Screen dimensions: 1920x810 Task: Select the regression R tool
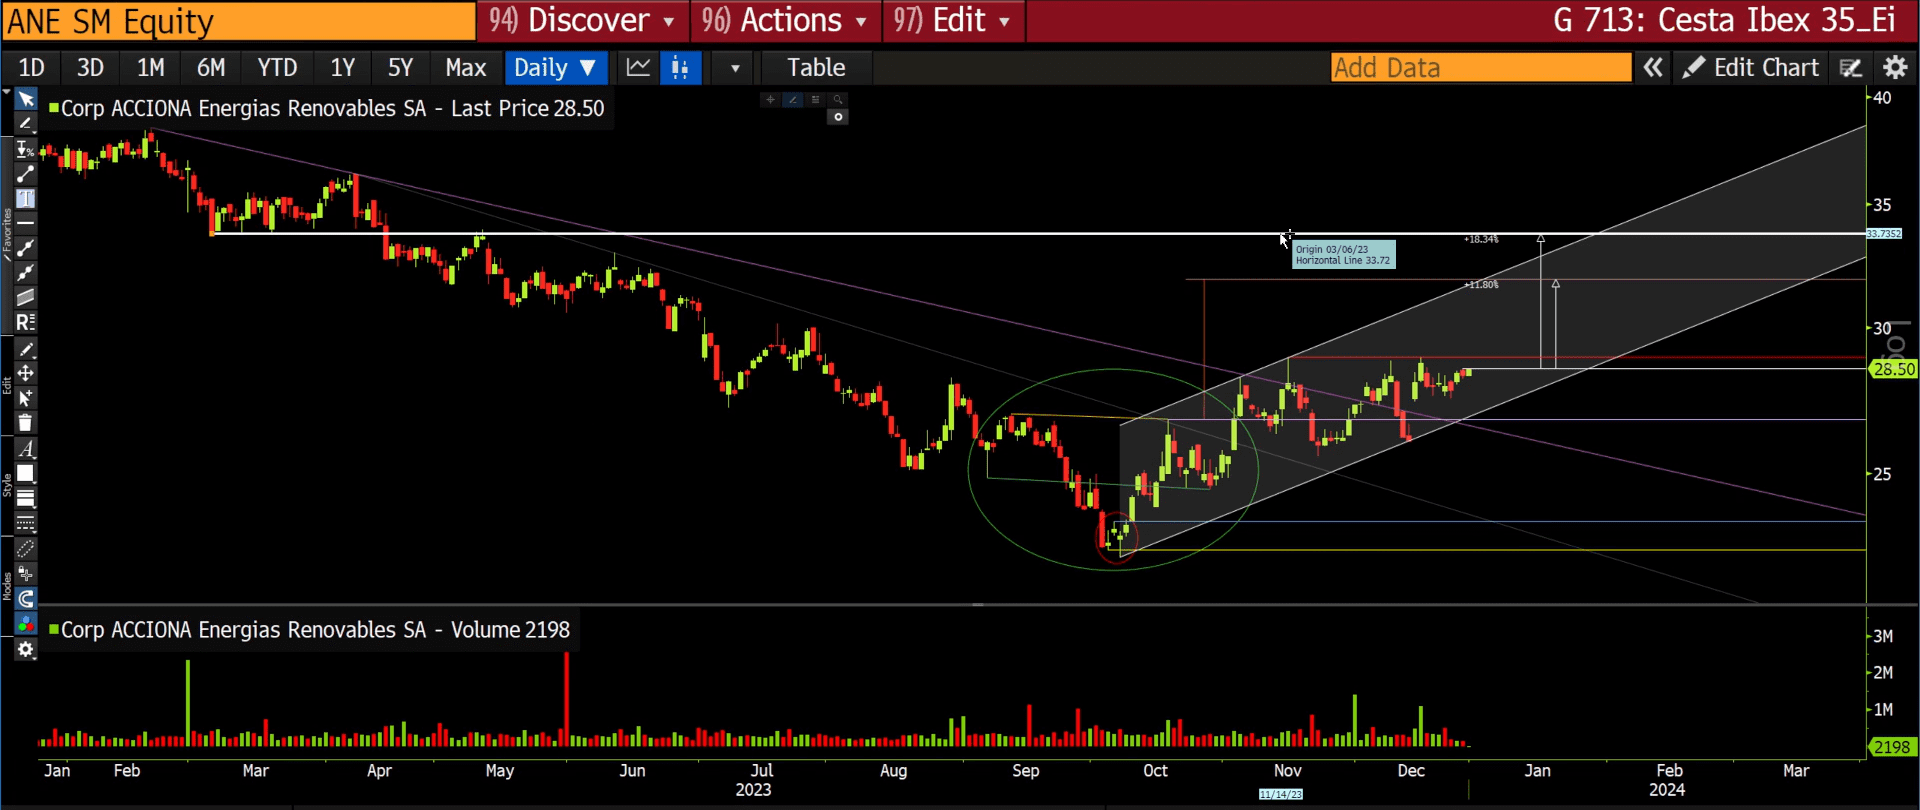26,322
